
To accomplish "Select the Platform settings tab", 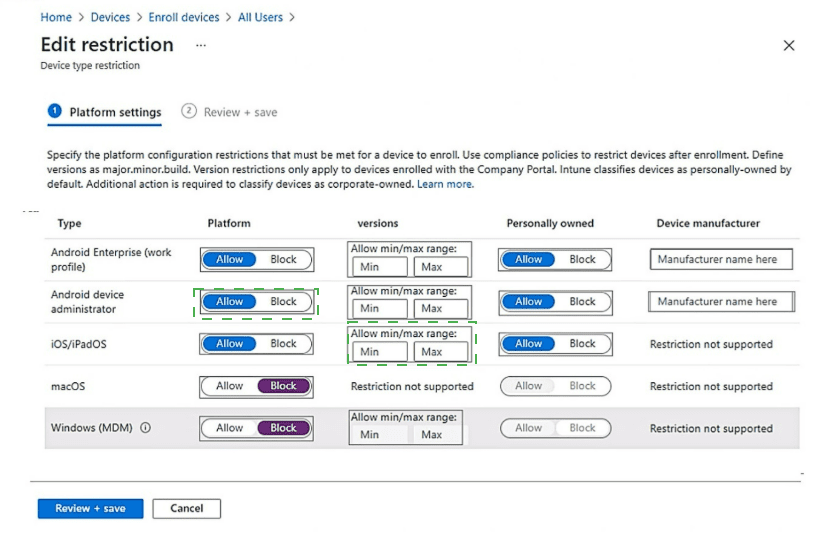I will click(114, 112).
